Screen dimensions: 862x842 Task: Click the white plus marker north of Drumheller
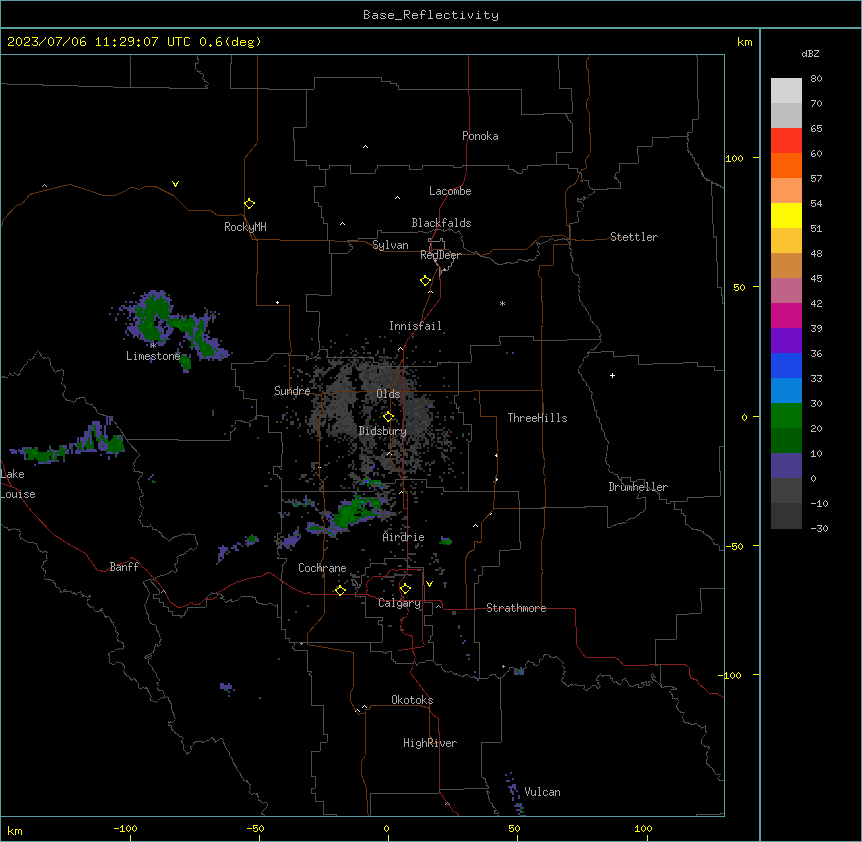(612, 375)
